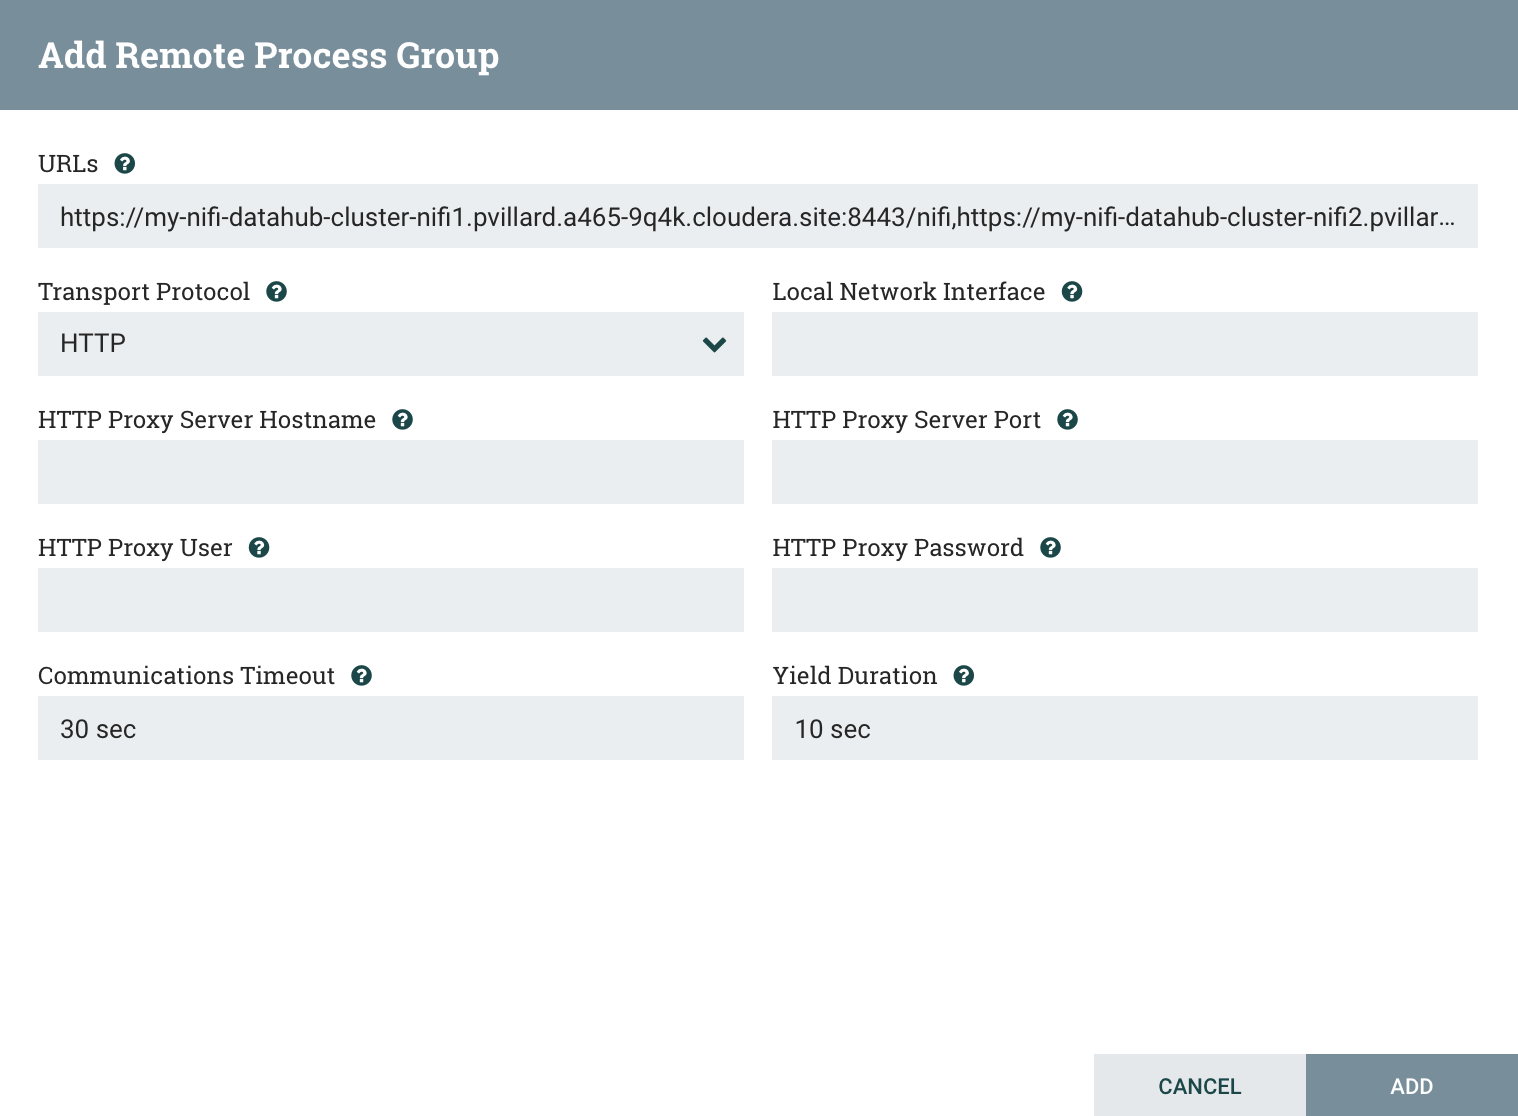The image size is (1518, 1116).
Task: Open the Transport Protocol help tooltip
Action: pyautogui.click(x=276, y=291)
